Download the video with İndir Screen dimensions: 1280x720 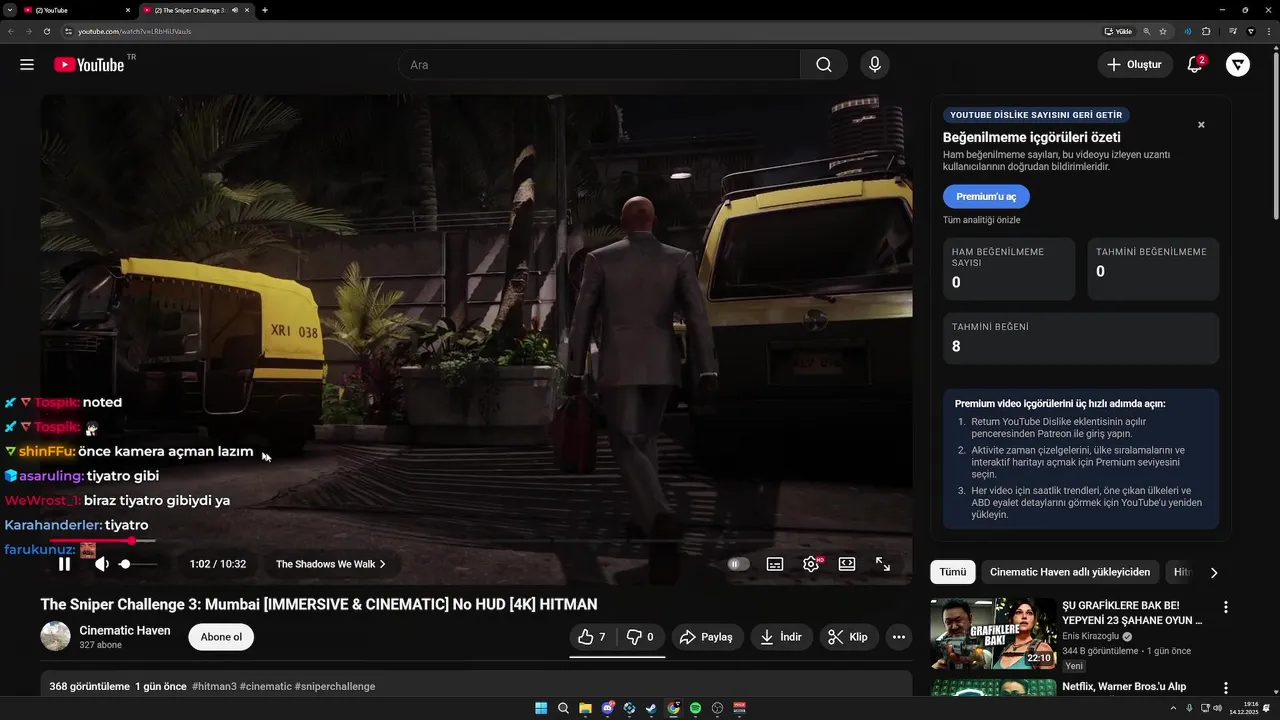[781, 637]
